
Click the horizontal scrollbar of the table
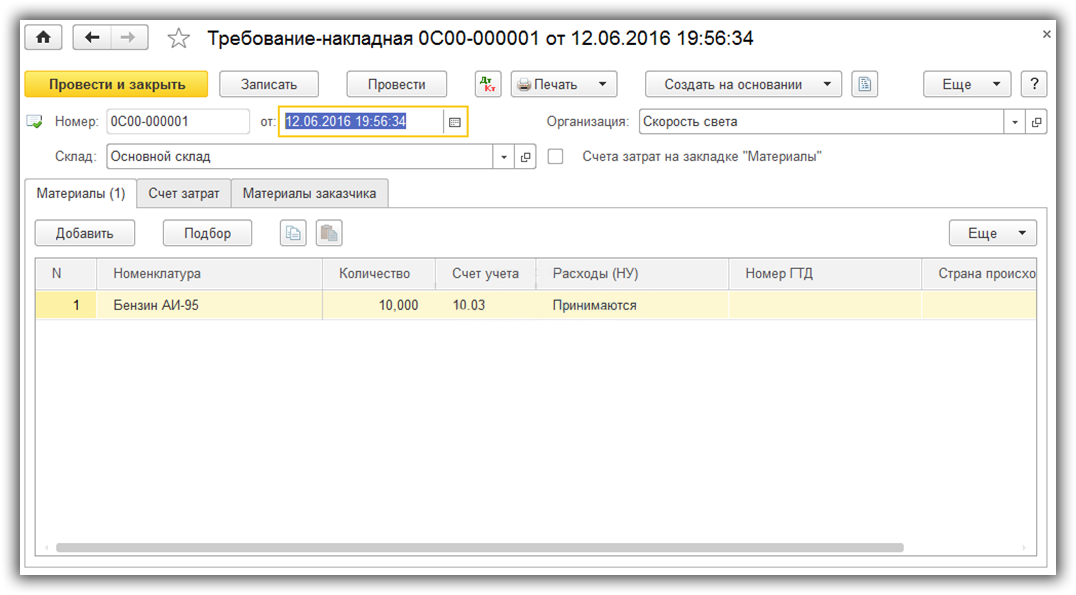480,548
